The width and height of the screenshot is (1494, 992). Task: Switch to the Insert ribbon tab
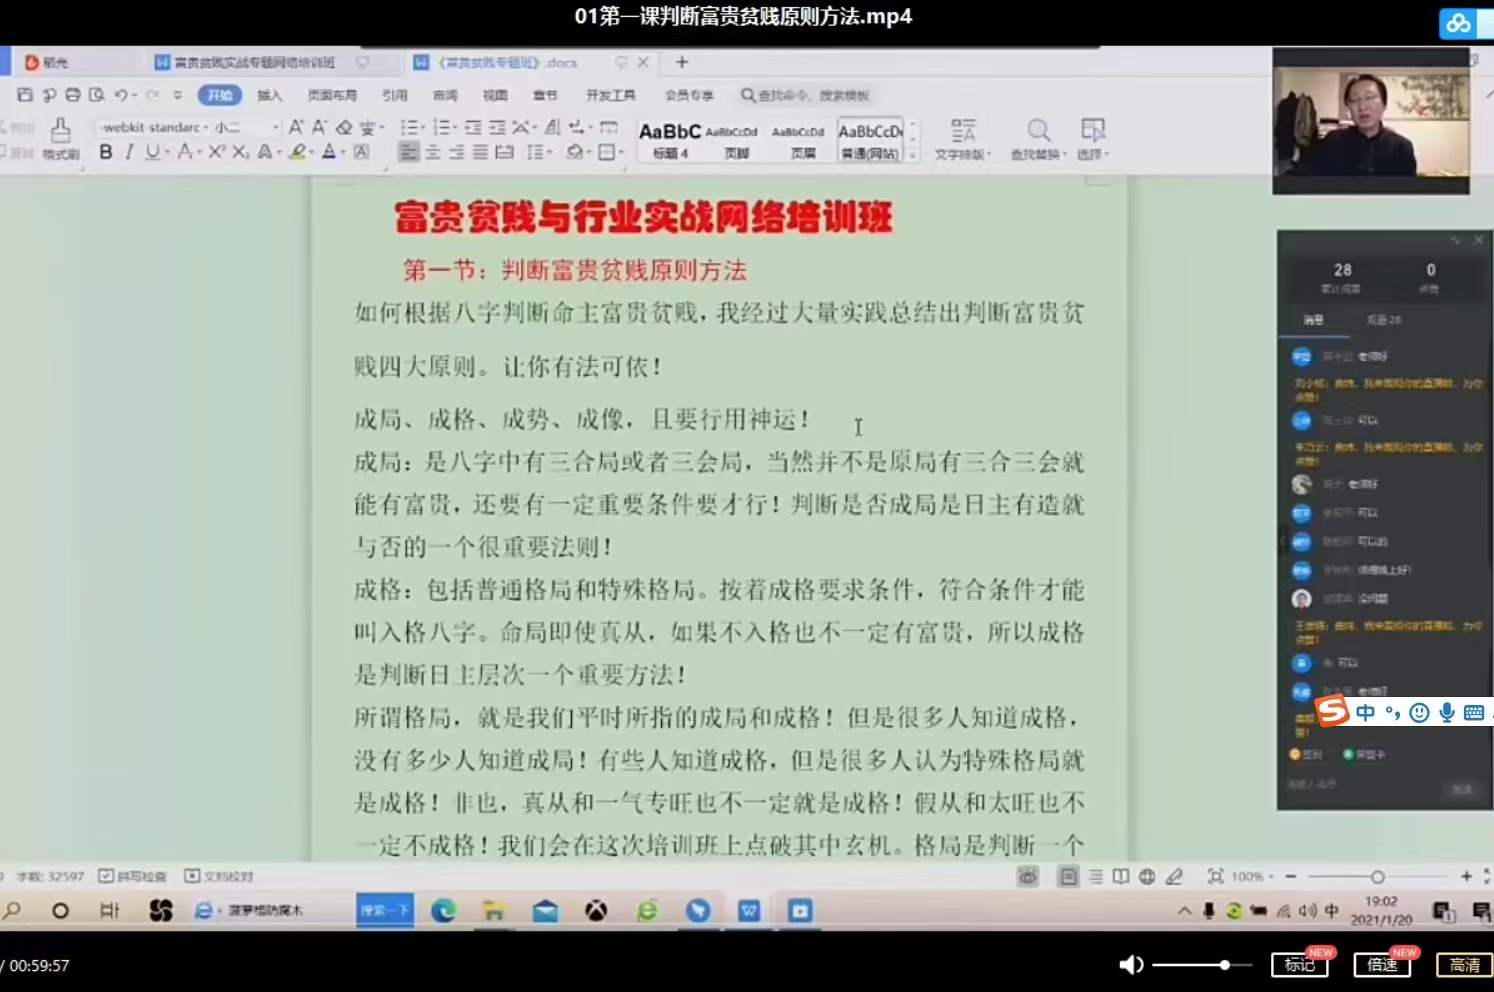click(x=269, y=95)
